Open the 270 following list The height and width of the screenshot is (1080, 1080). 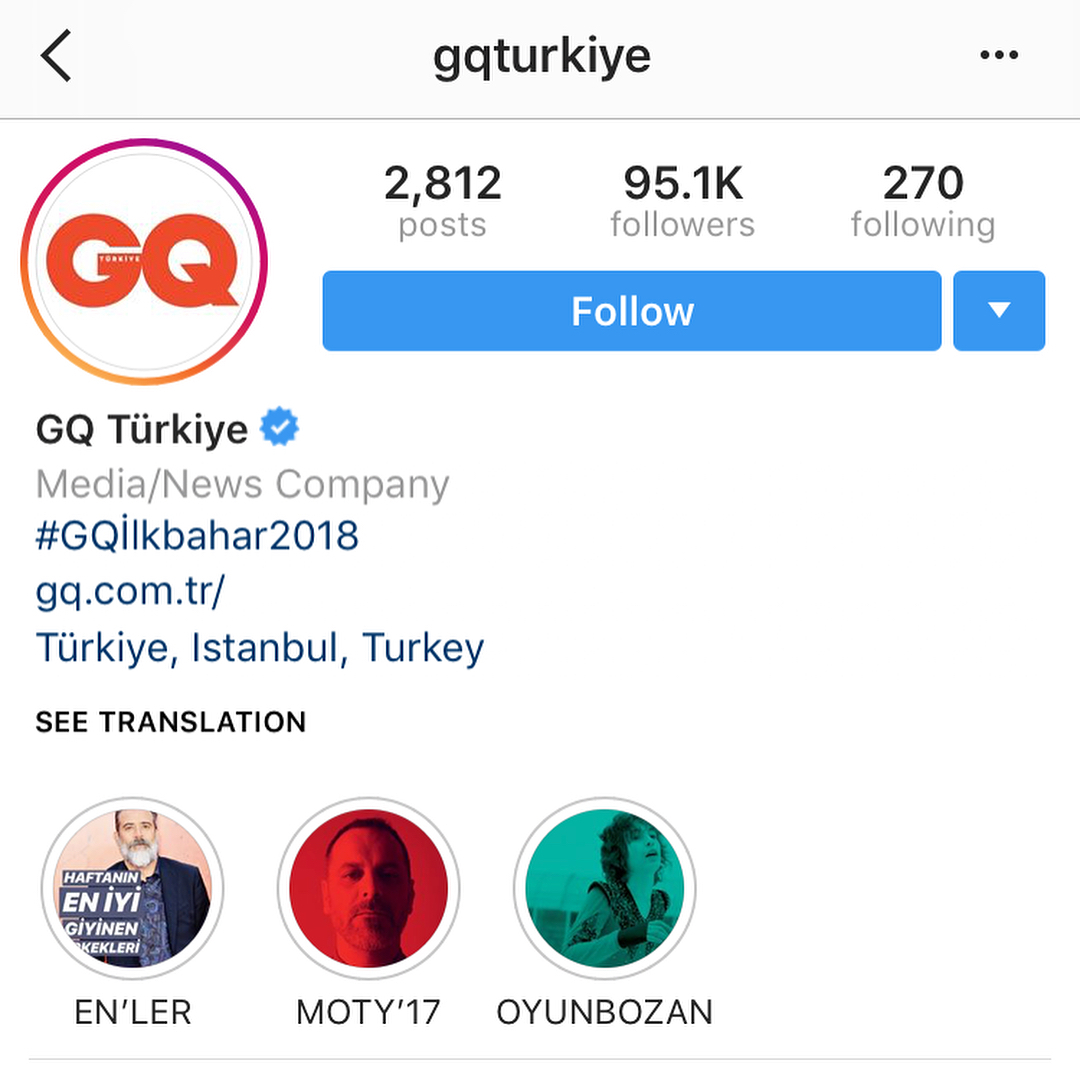(923, 201)
